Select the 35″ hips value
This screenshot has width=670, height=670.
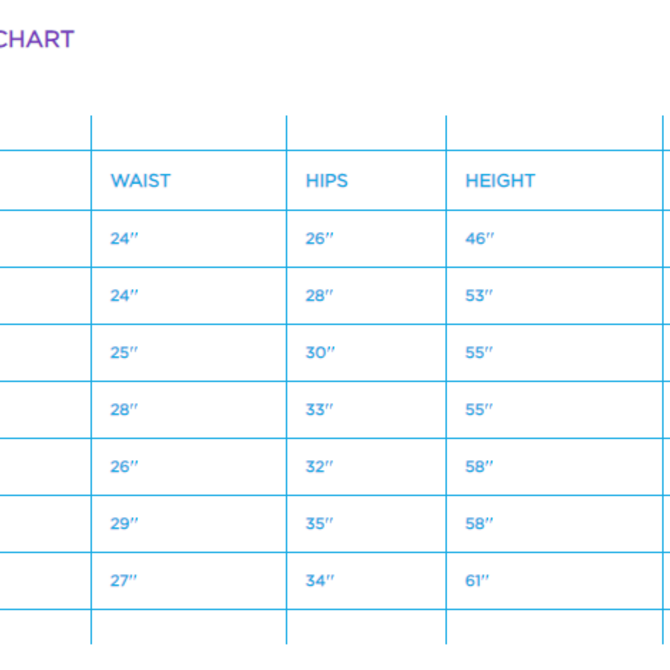pos(320,523)
